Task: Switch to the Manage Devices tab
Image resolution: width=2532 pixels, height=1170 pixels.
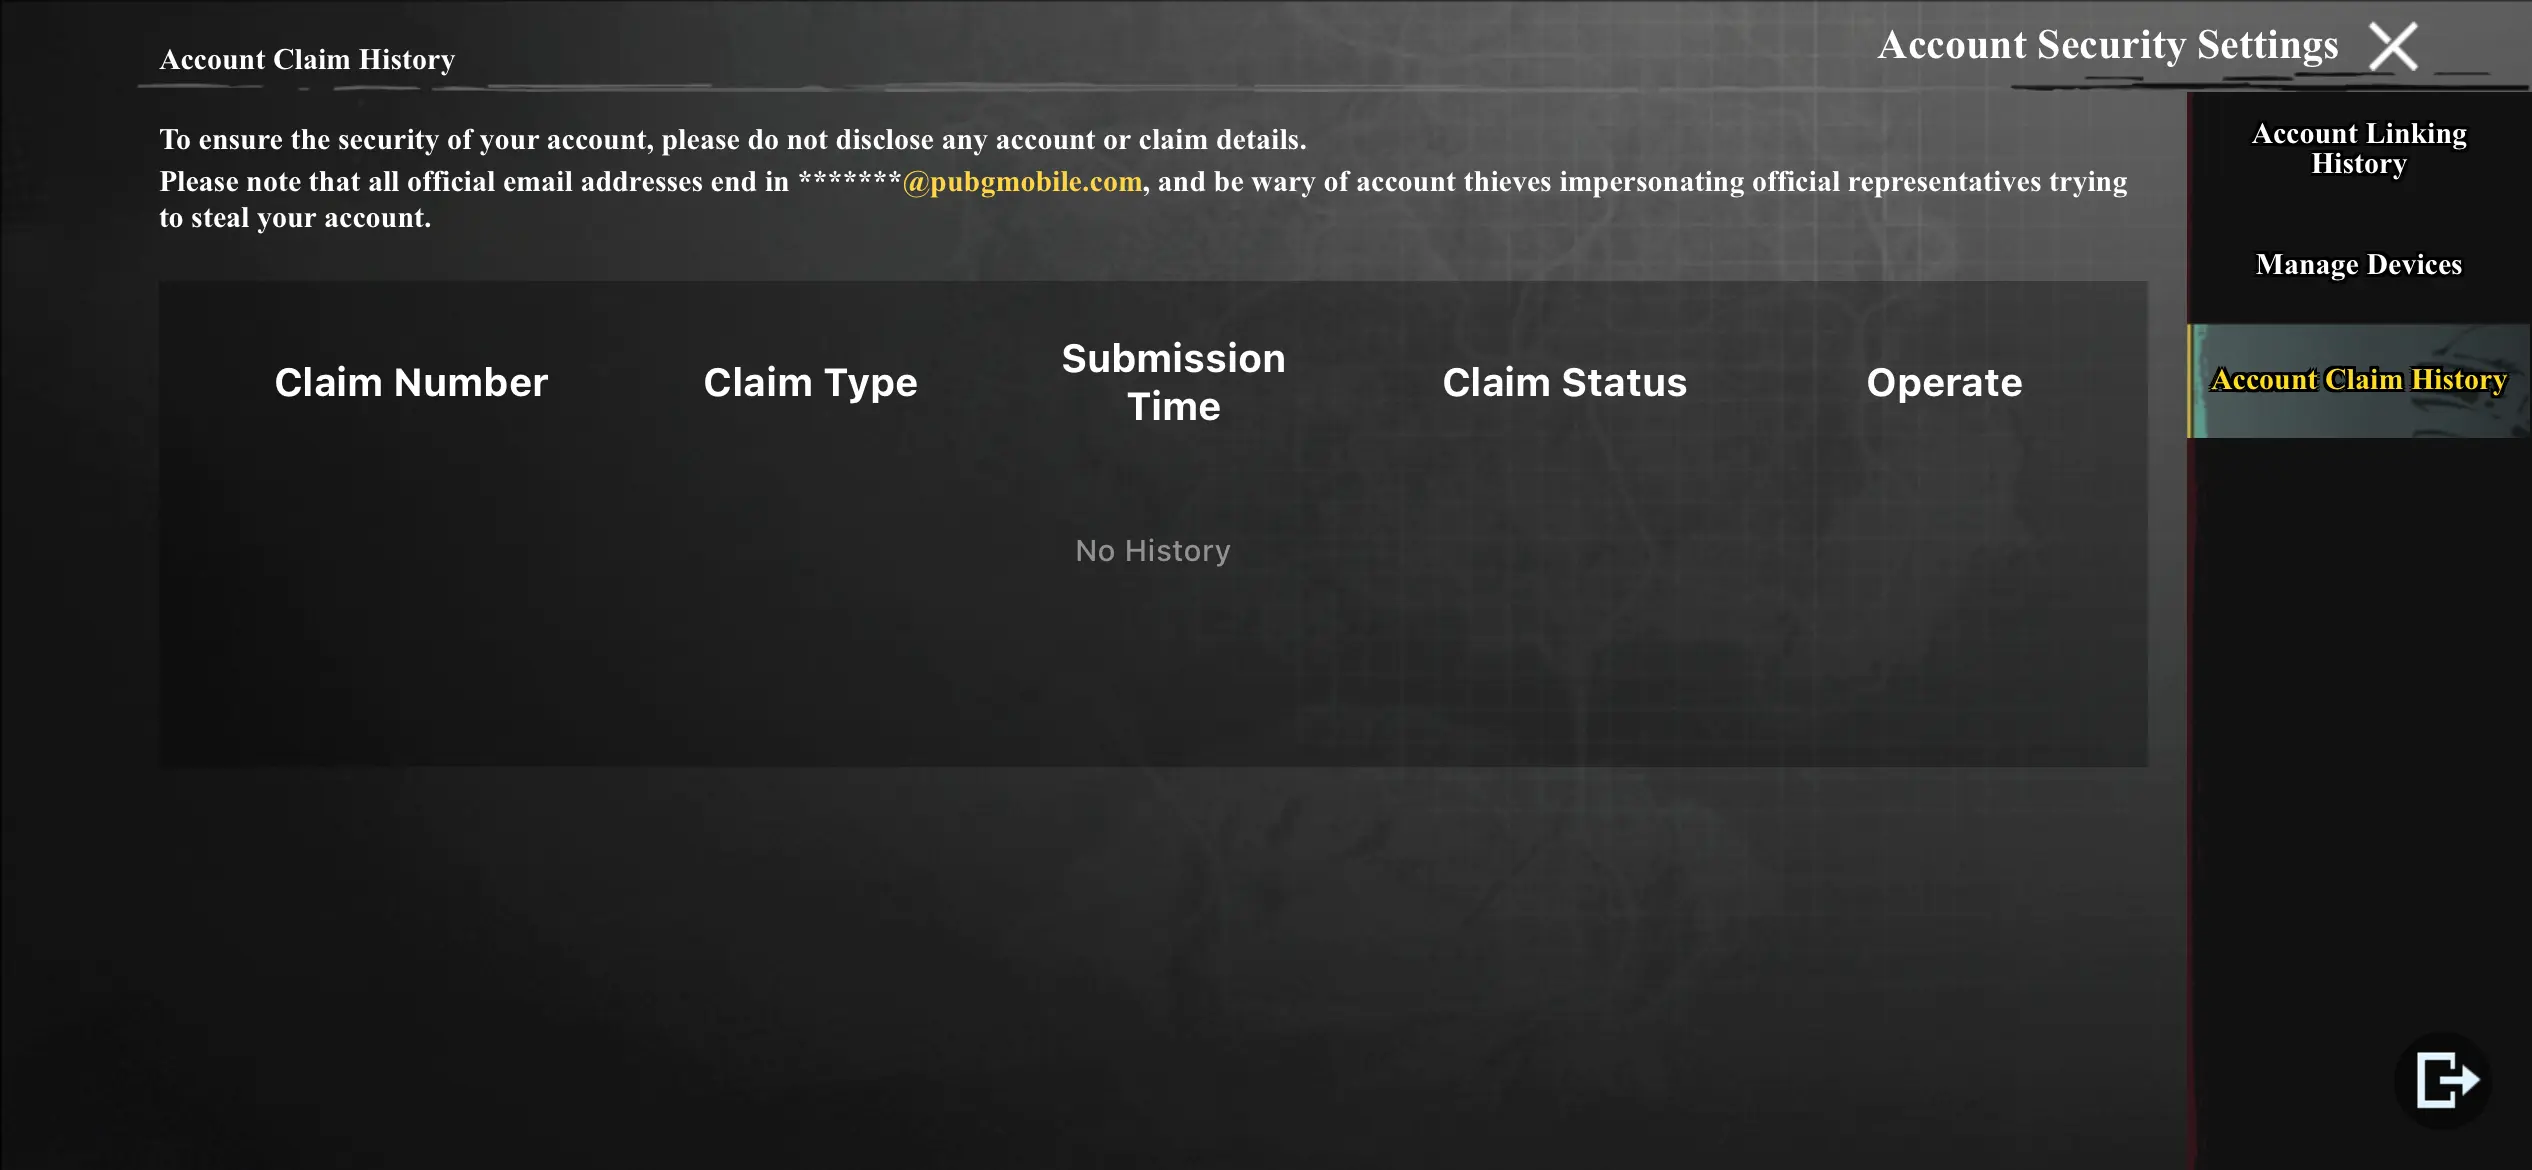Action: pos(2358,264)
